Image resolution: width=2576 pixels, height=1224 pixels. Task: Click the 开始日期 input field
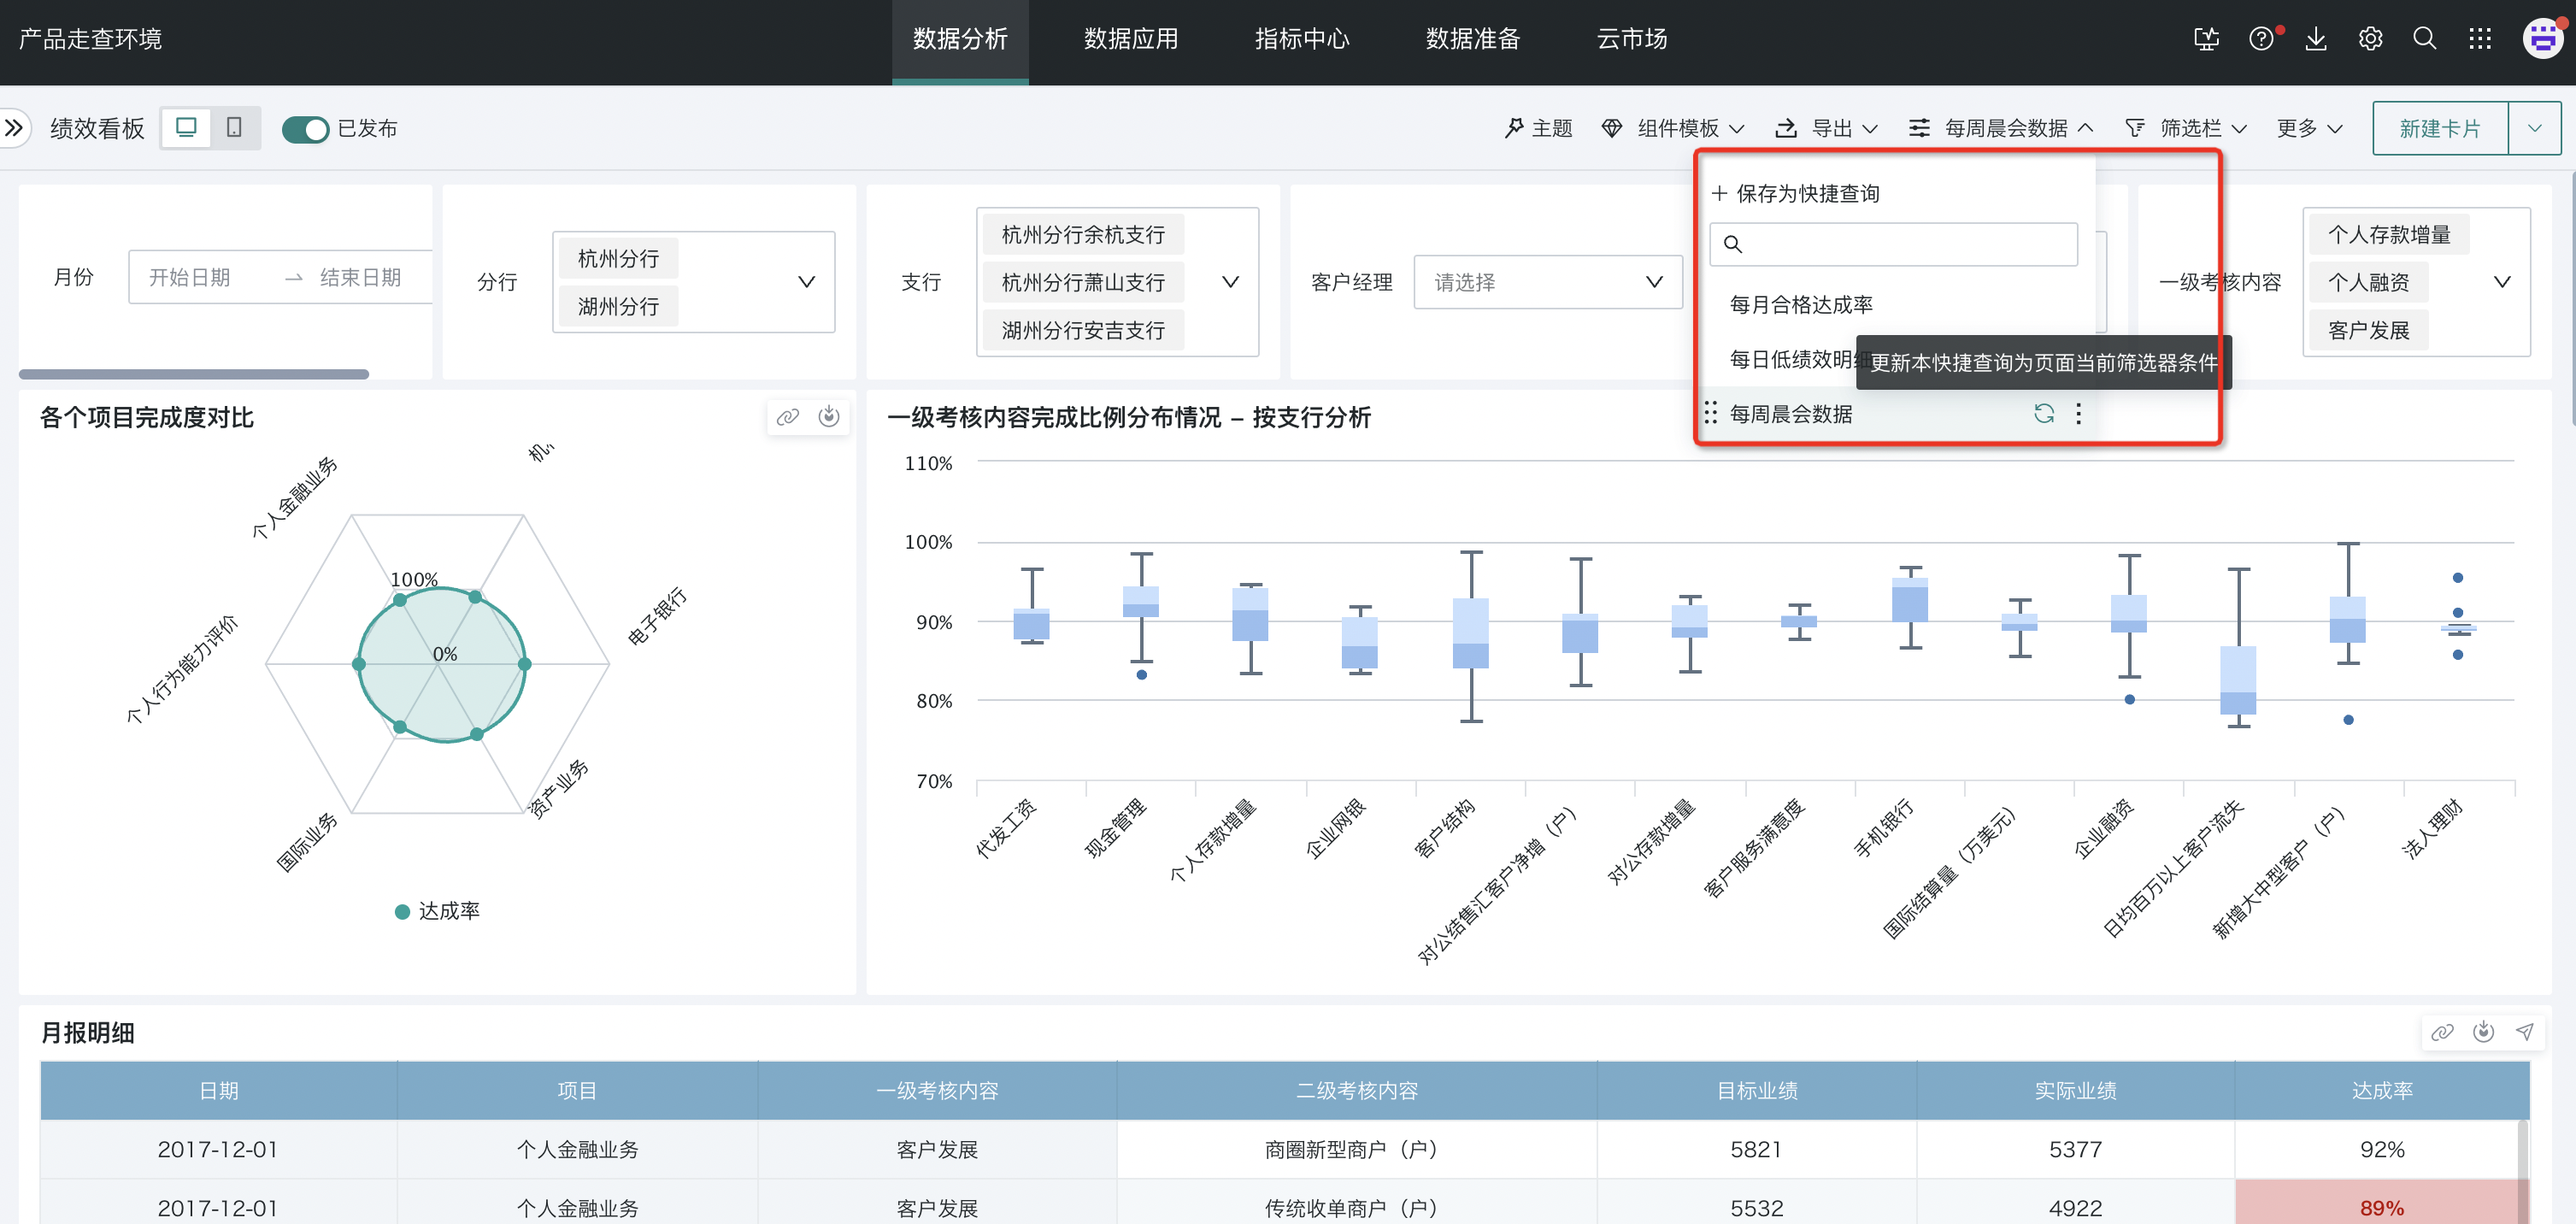(190, 277)
